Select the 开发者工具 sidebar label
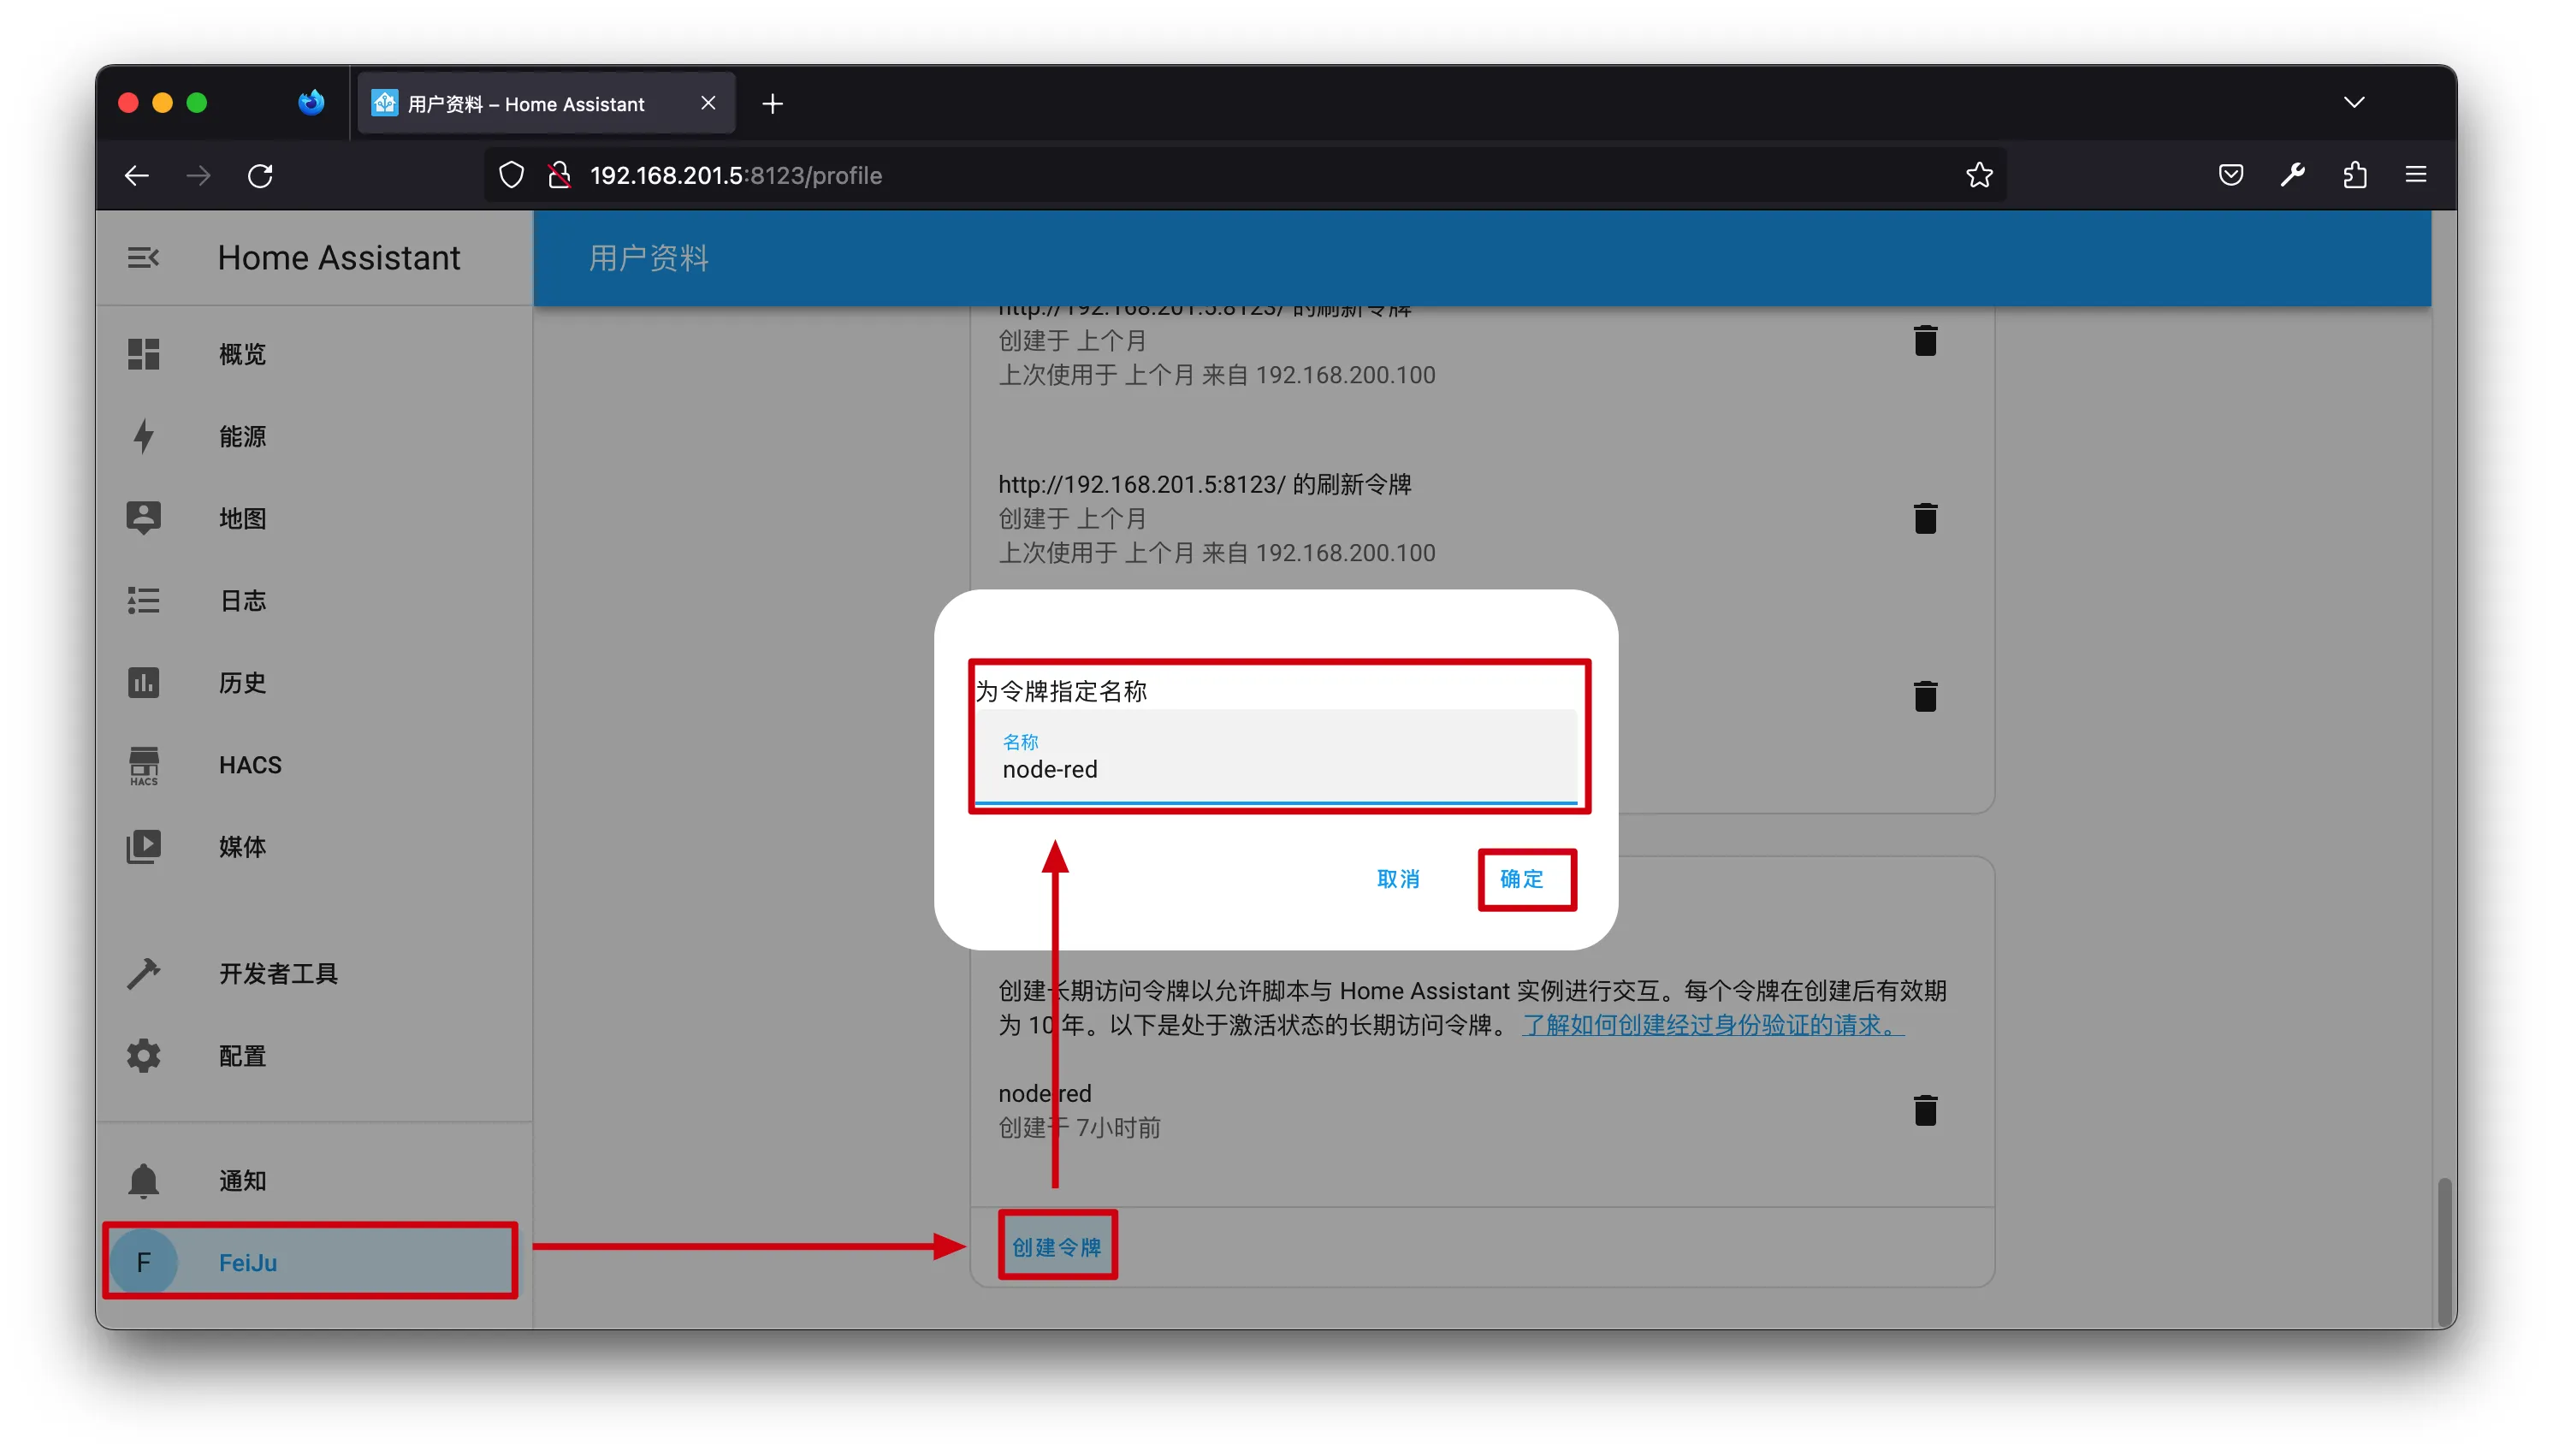This screenshot has width=2553, height=1456. pyautogui.click(x=278, y=974)
